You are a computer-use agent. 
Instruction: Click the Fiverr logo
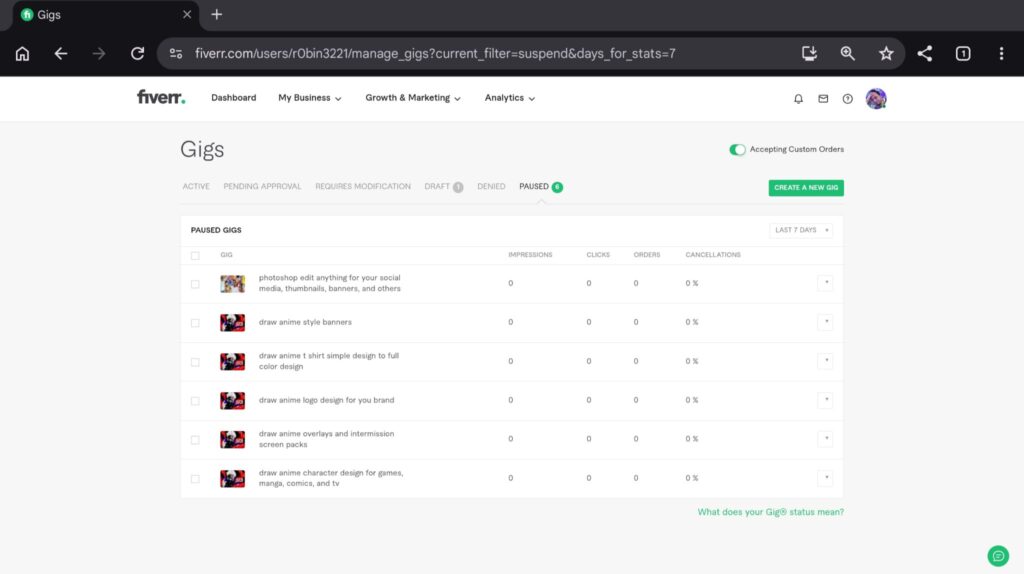pyautogui.click(x=161, y=97)
